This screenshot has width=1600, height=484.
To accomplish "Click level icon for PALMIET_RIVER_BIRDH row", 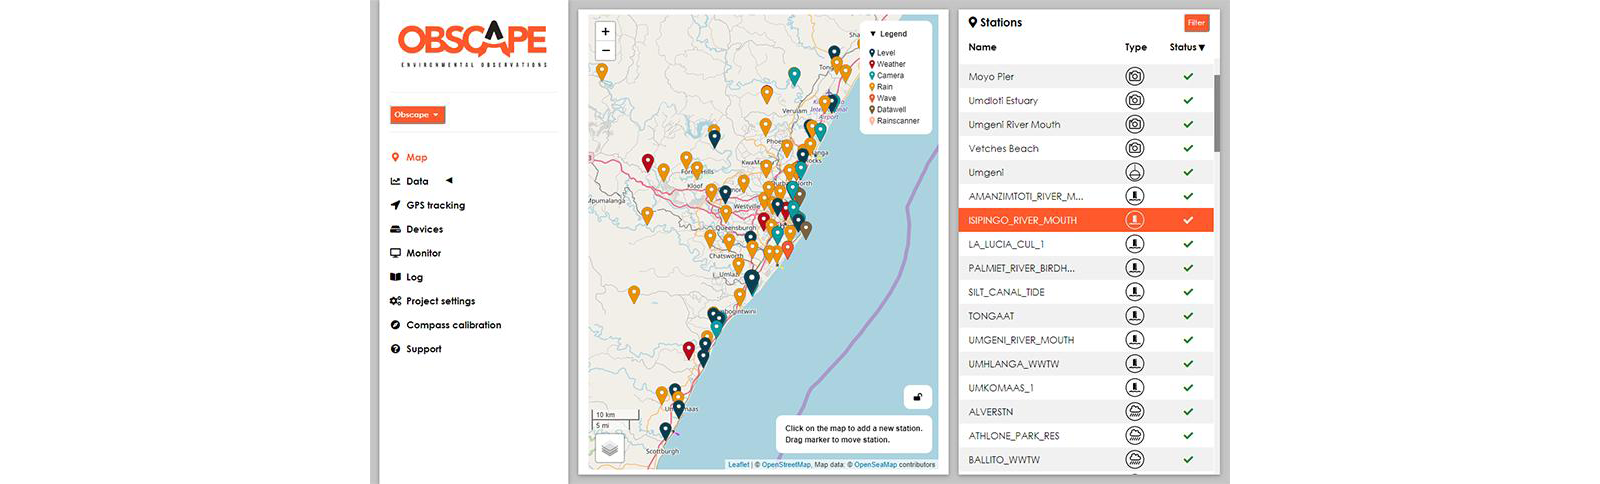I will pyautogui.click(x=1134, y=268).
